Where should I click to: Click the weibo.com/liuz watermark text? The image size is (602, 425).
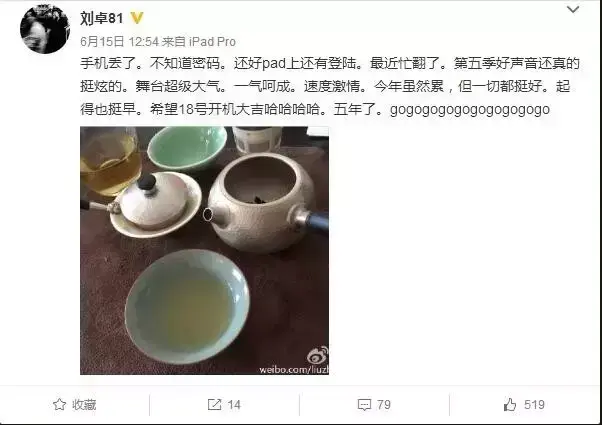click(294, 370)
